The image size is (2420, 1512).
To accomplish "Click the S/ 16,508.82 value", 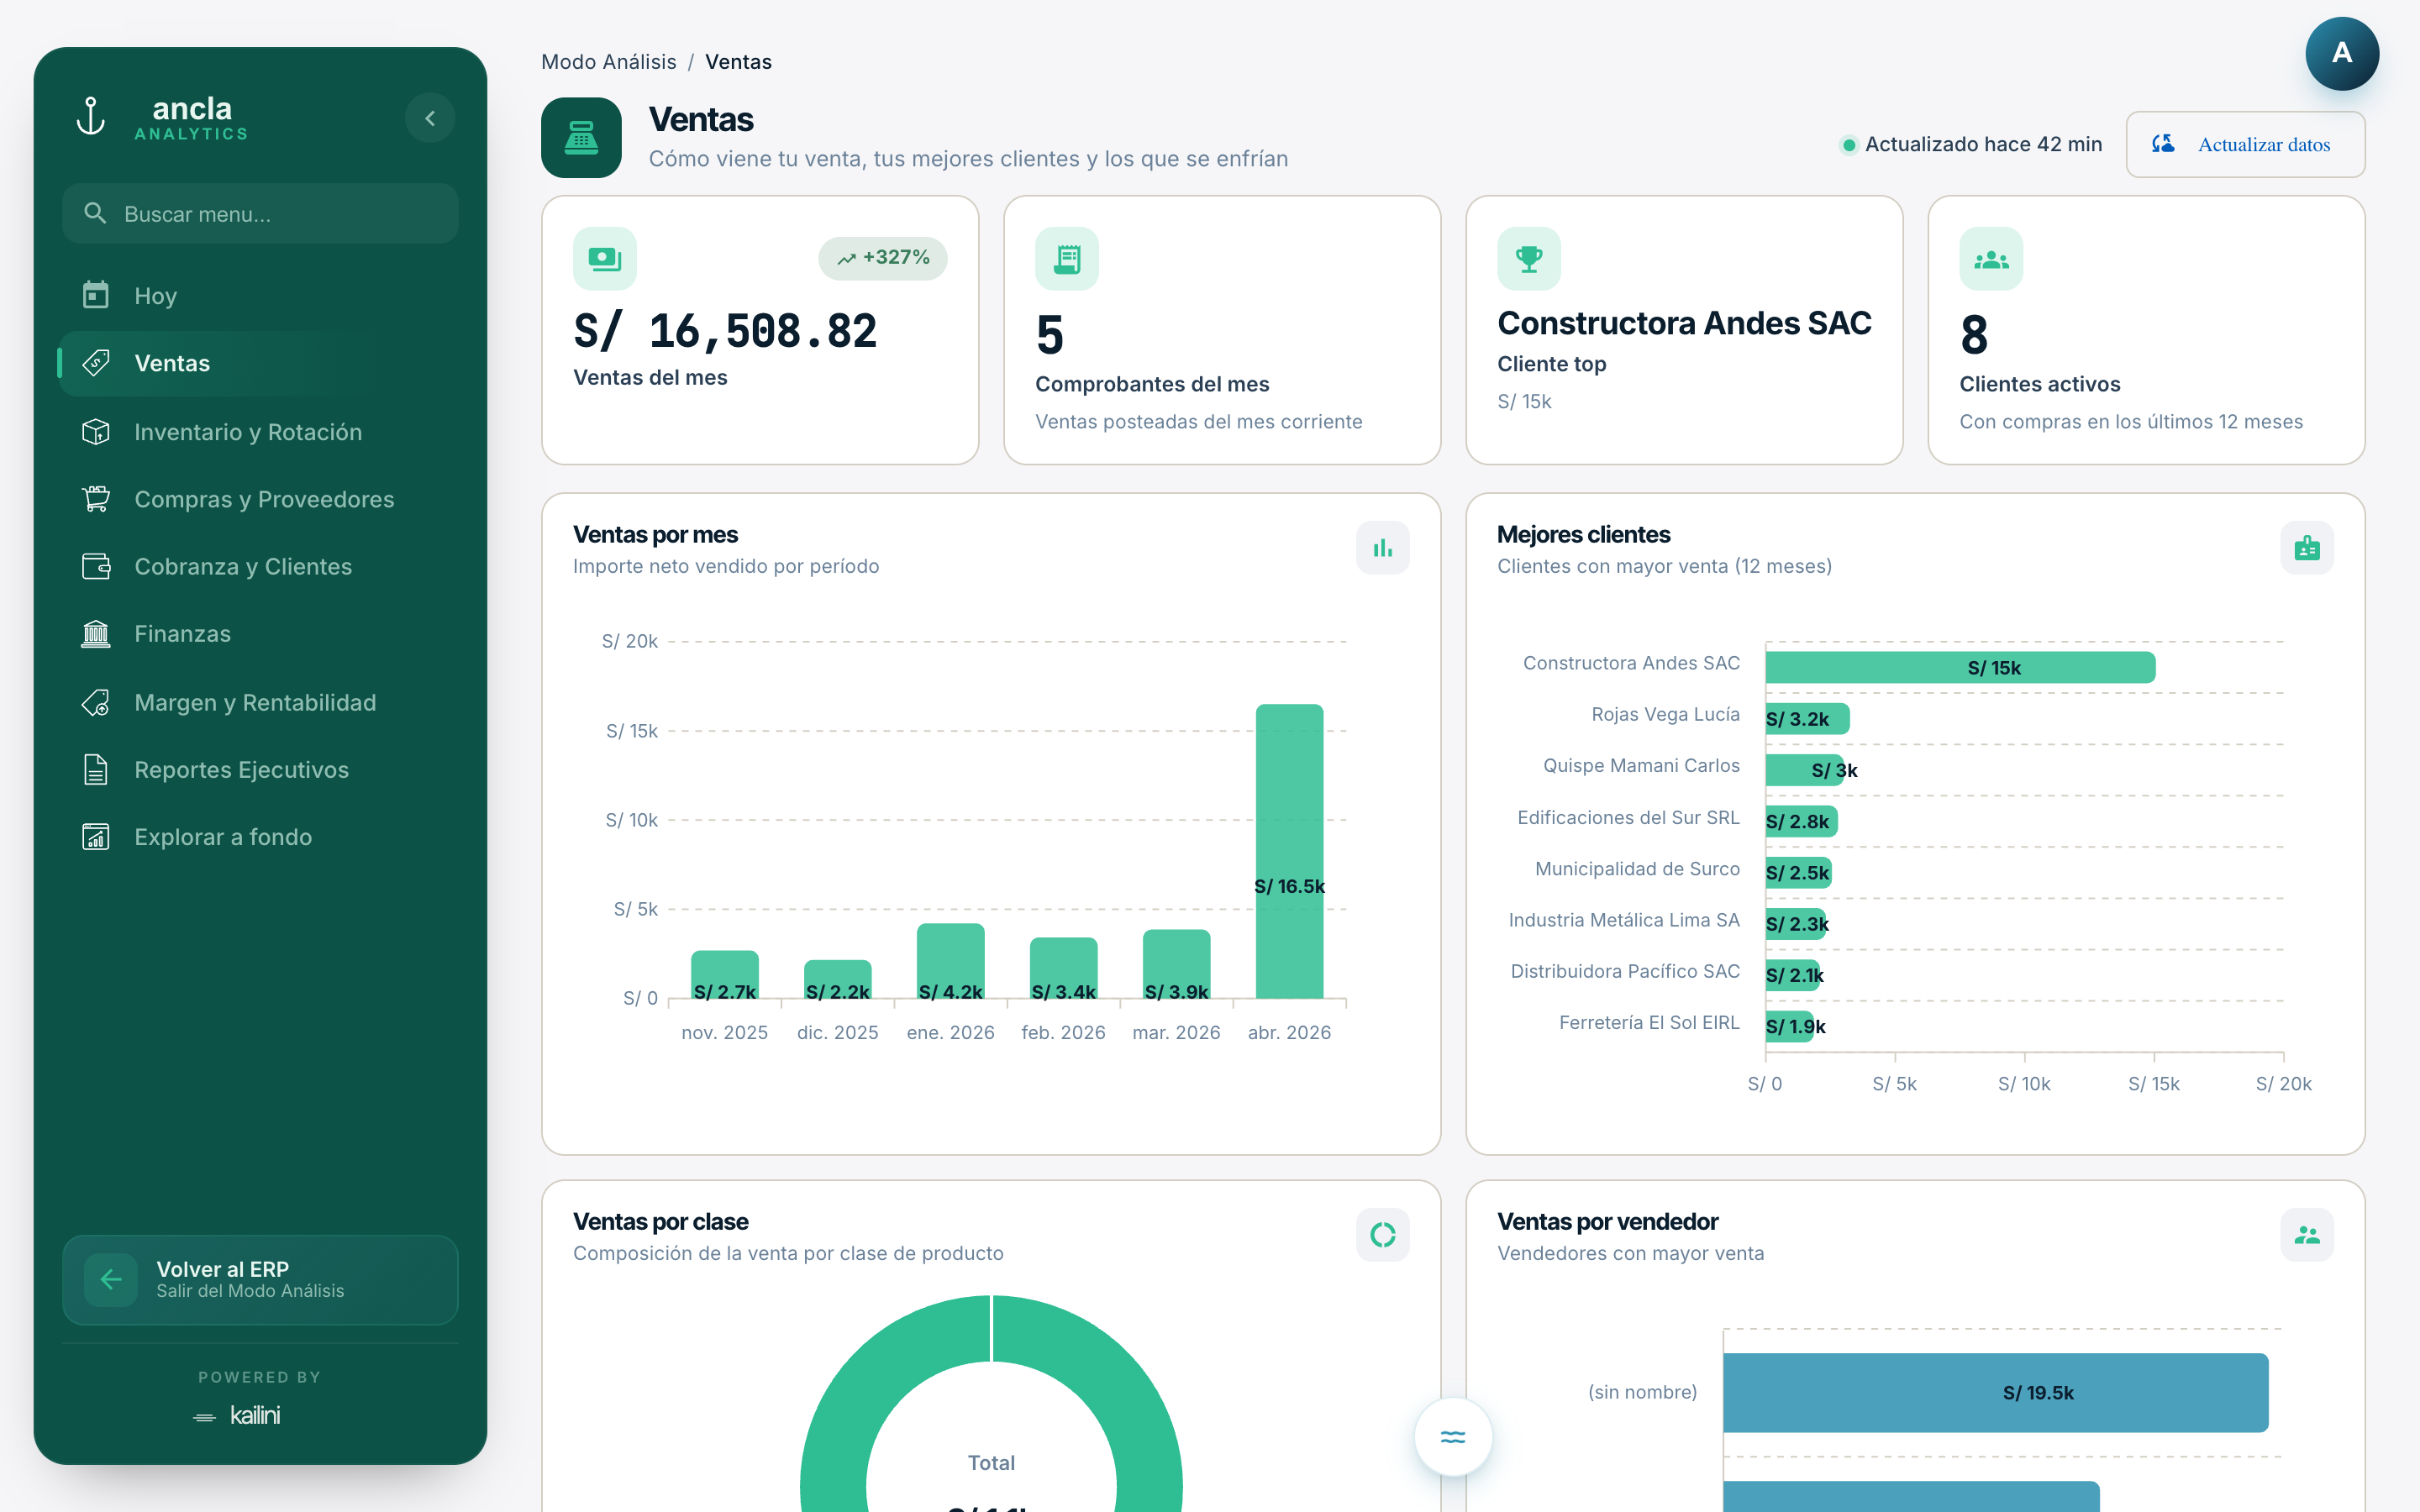I will (x=725, y=331).
